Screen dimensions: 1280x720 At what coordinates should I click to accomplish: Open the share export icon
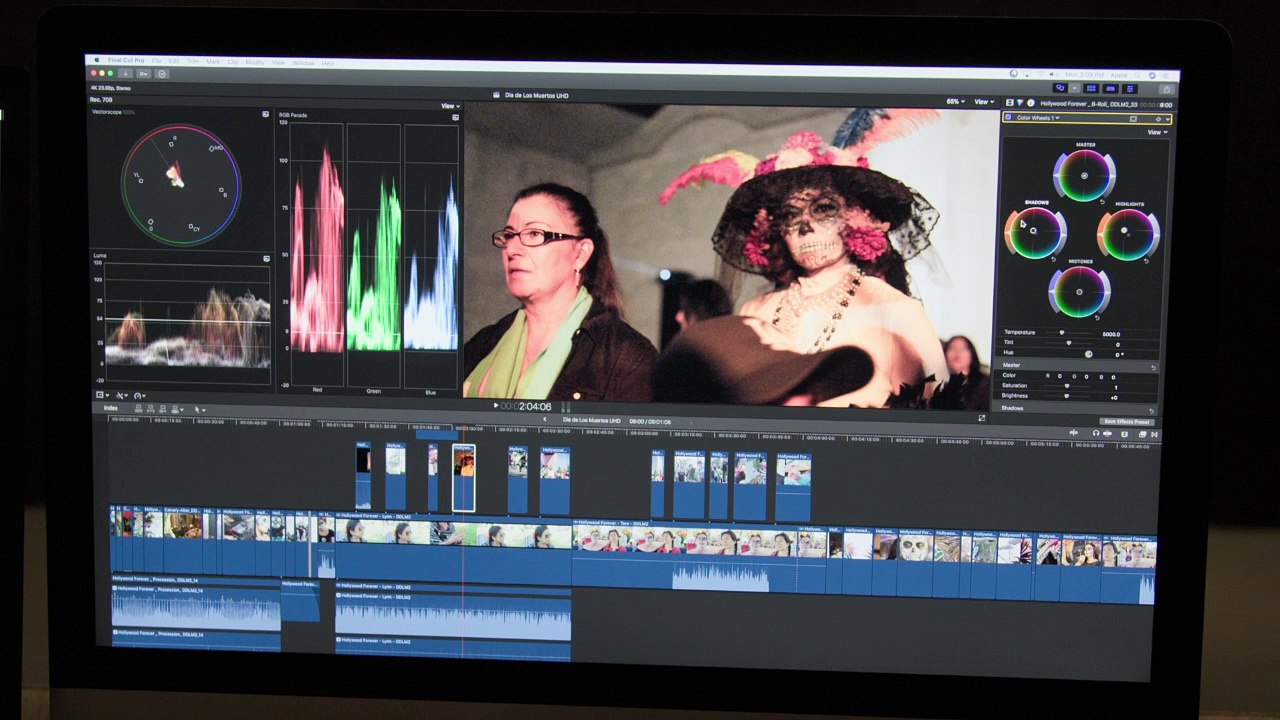[x=1166, y=89]
